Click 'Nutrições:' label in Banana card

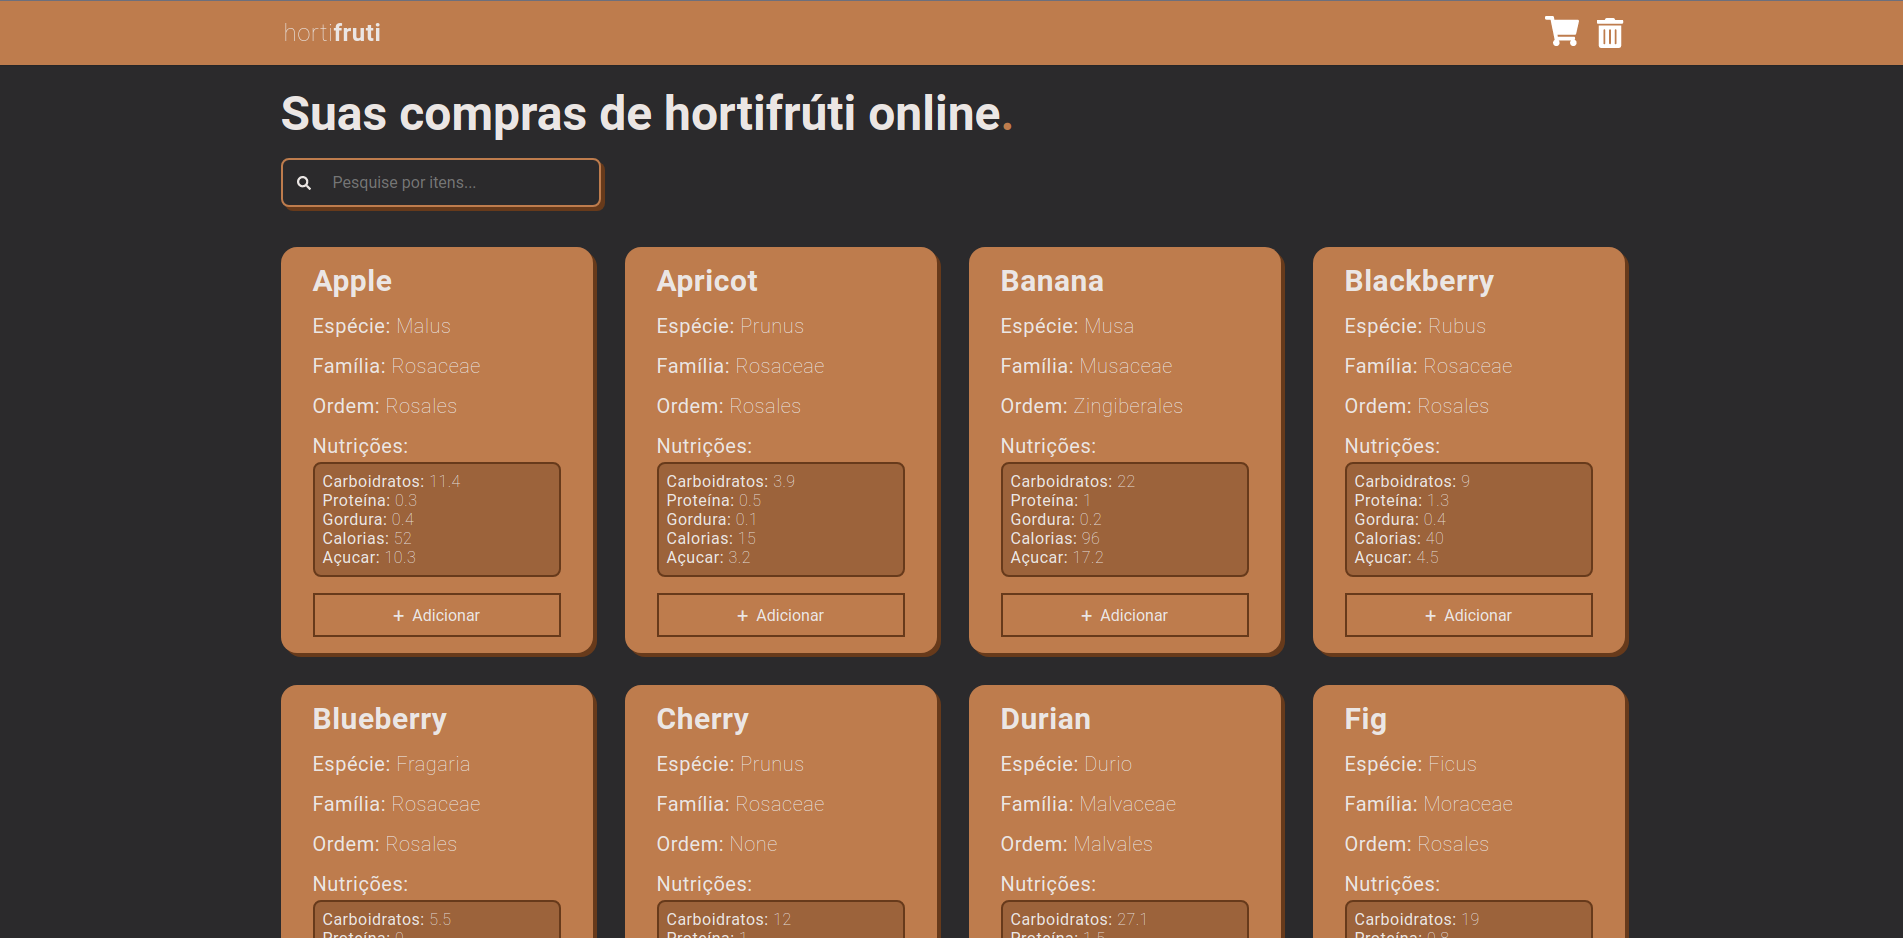pos(1048,446)
